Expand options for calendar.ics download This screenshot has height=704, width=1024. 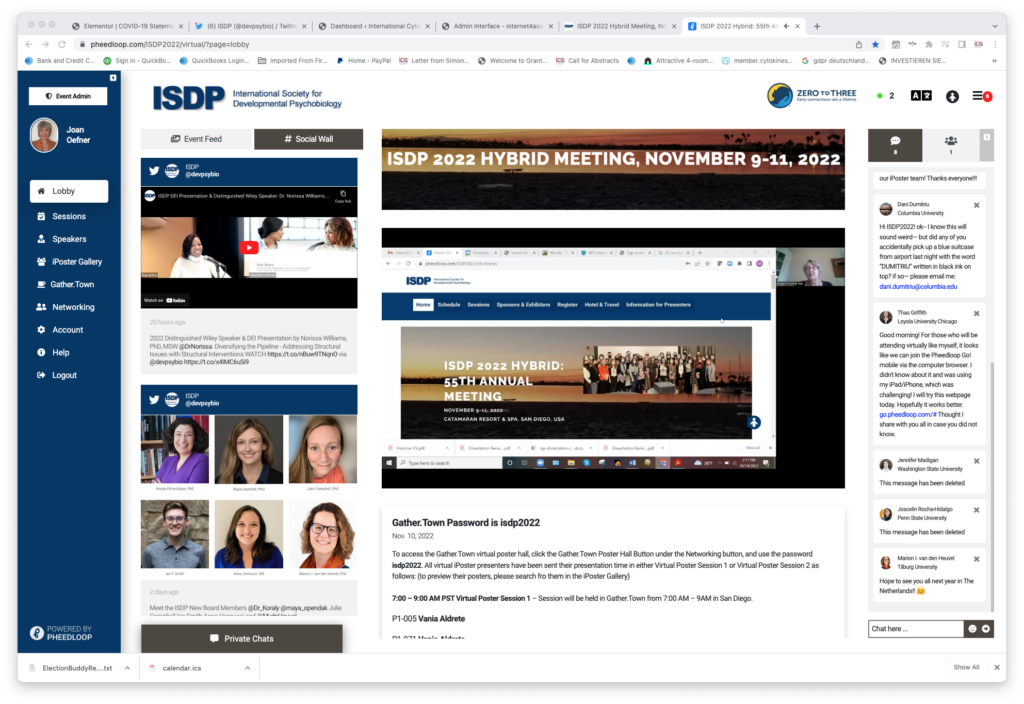(x=248, y=668)
